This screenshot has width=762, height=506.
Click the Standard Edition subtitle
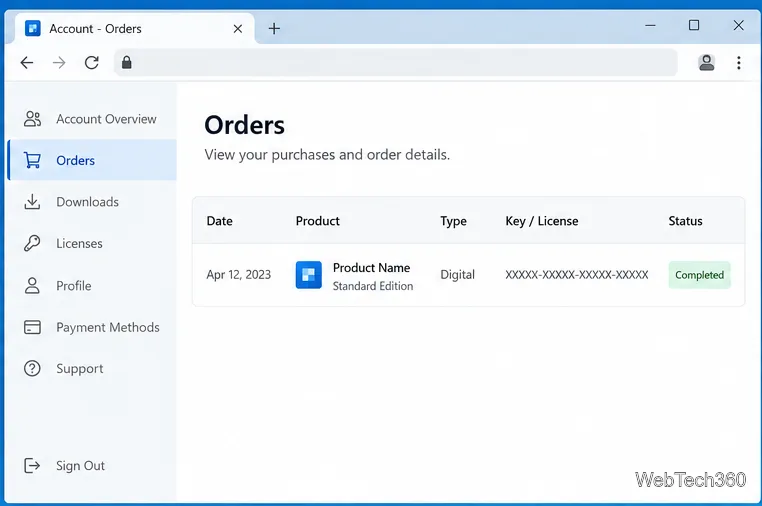373,286
